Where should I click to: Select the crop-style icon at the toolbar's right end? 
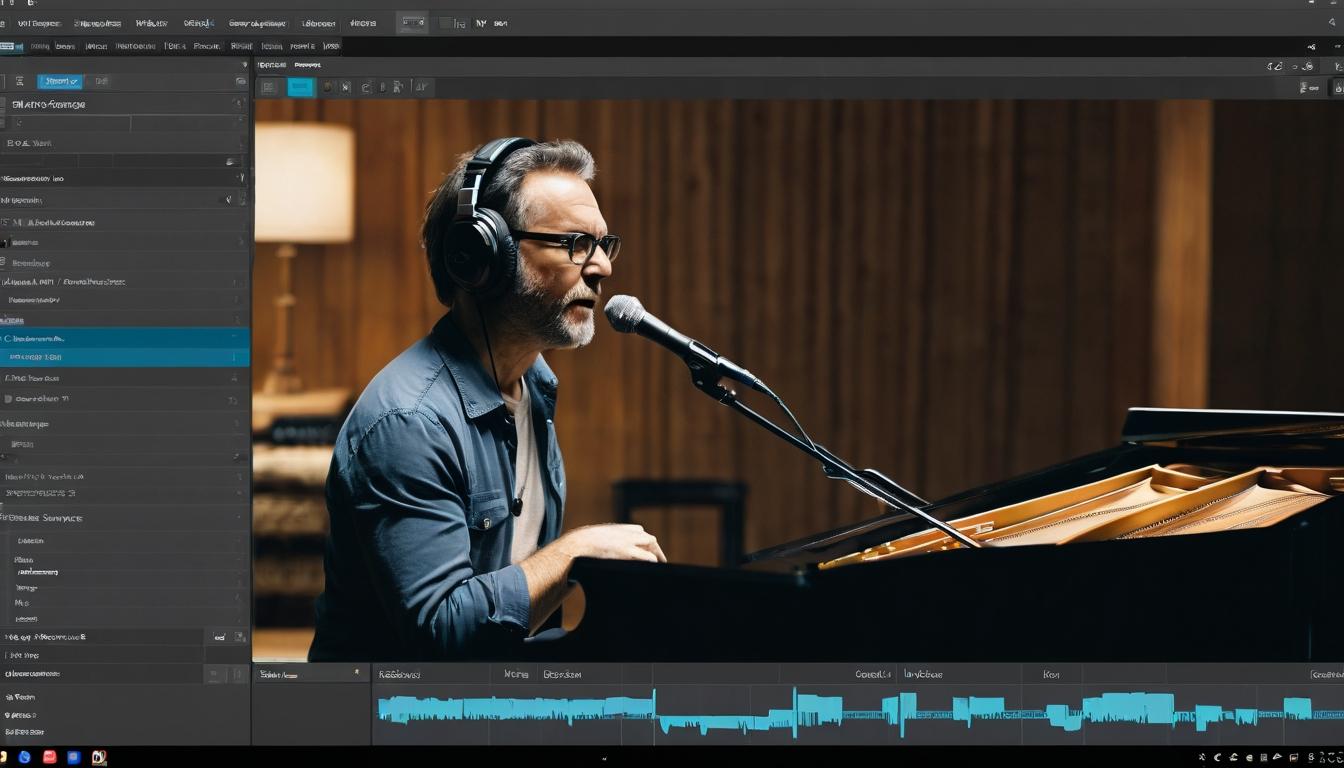(420, 87)
